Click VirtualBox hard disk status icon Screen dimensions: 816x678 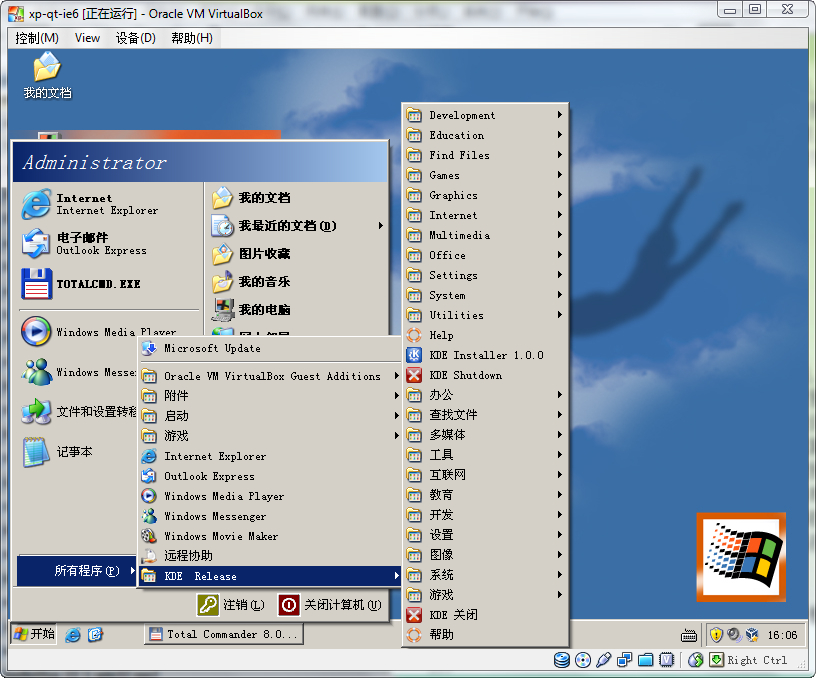point(562,660)
